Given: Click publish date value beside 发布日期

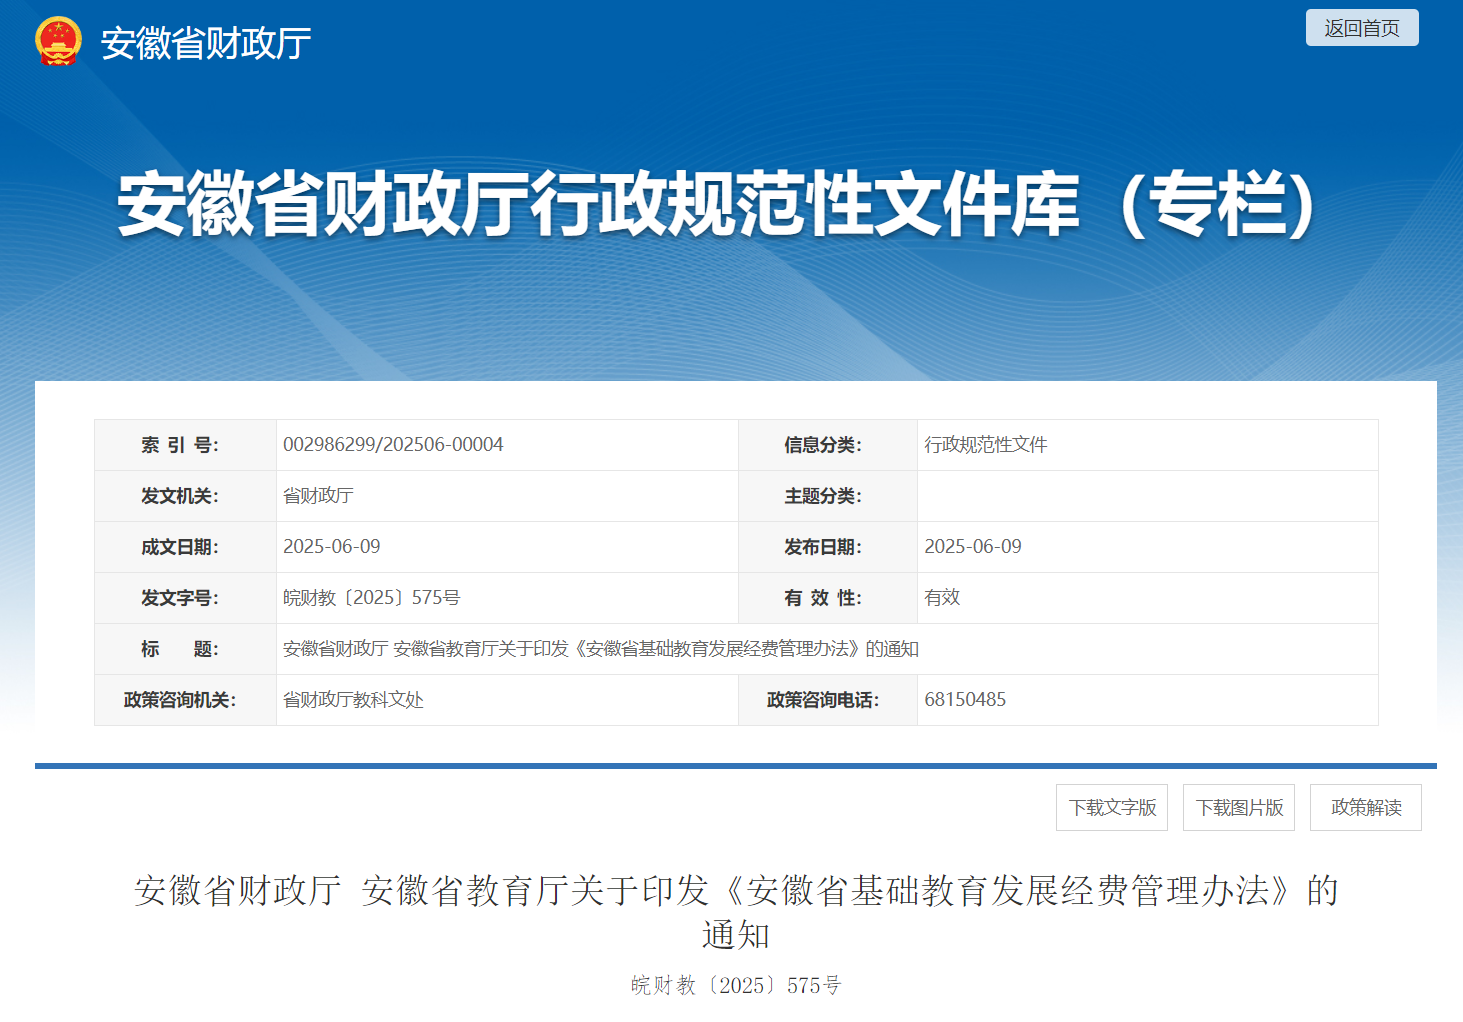Looking at the screenshot, I should (x=973, y=547).
